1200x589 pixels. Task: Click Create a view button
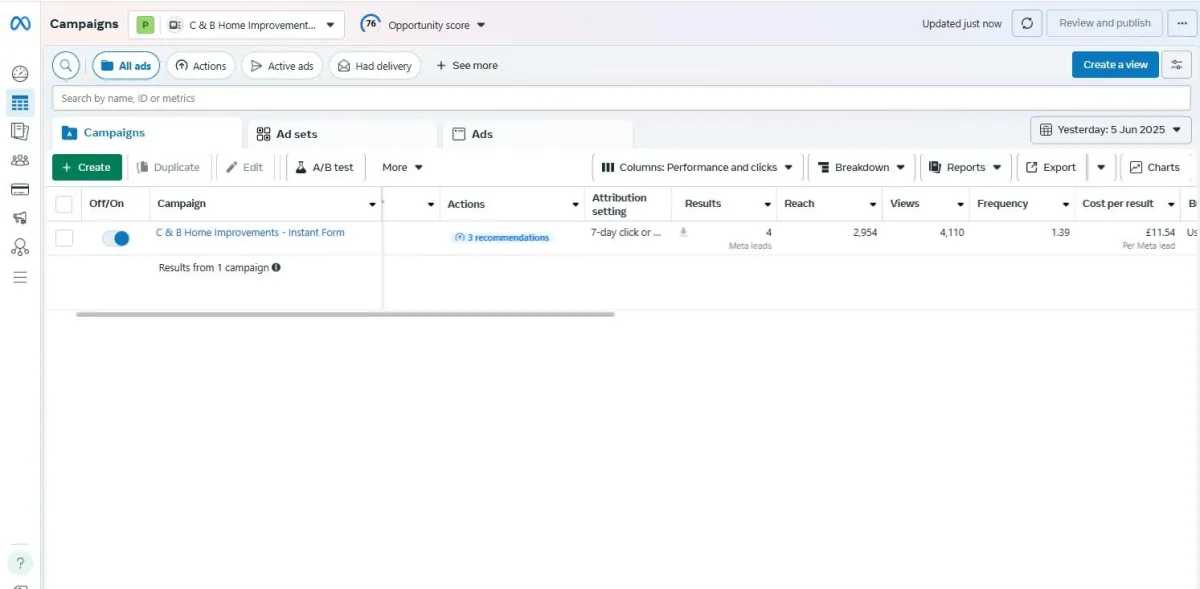click(x=1115, y=65)
